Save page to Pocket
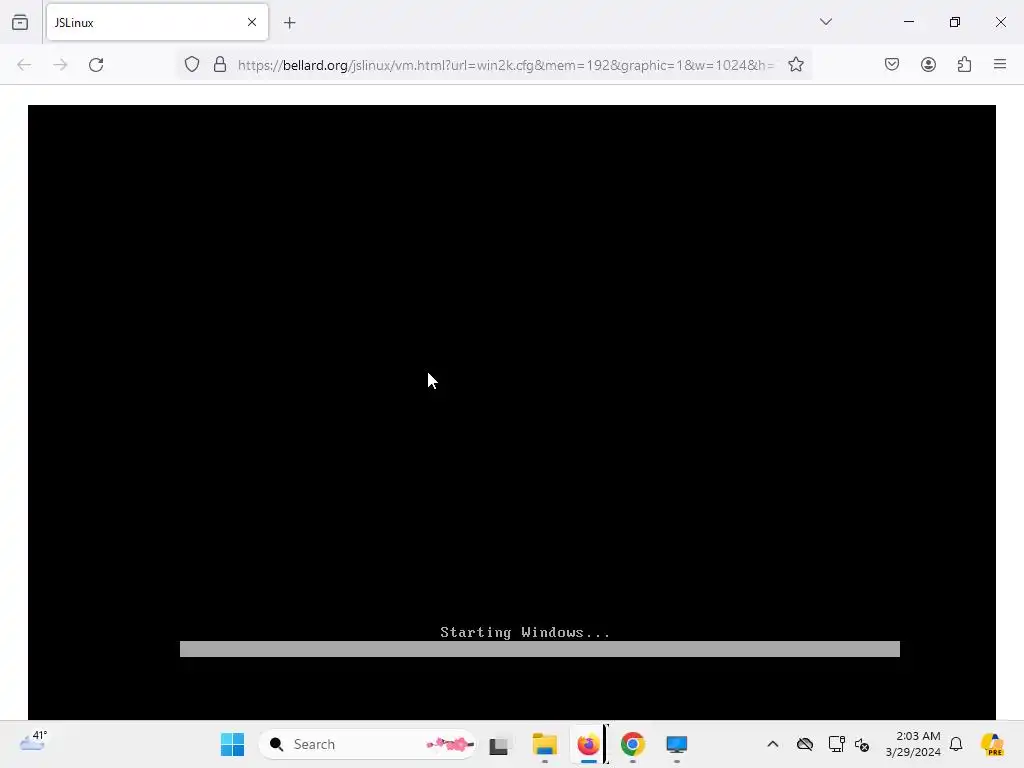The width and height of the screenshot is (1024, 768). point(891,65)
